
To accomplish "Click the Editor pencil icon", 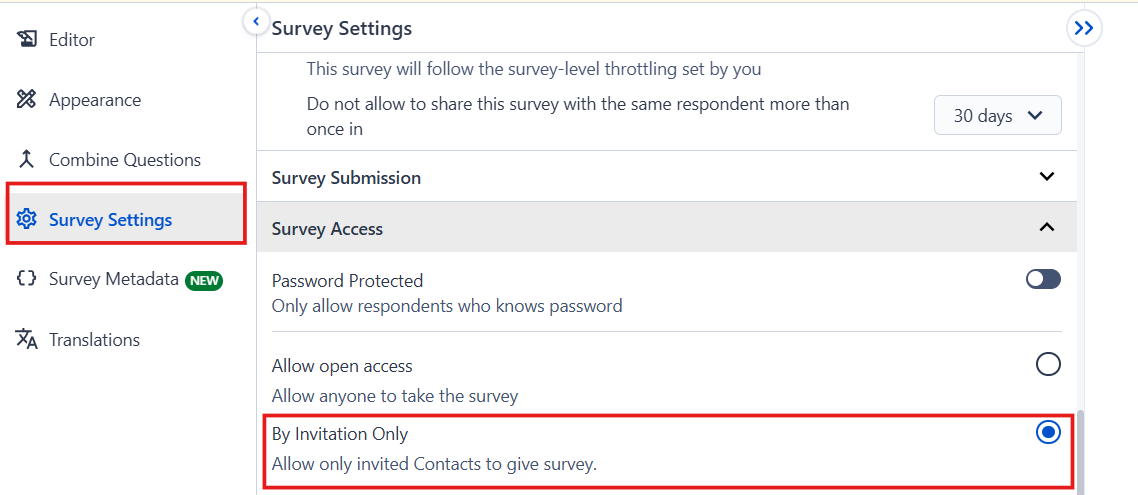I will pyautogui.click(x=27, y=40).
